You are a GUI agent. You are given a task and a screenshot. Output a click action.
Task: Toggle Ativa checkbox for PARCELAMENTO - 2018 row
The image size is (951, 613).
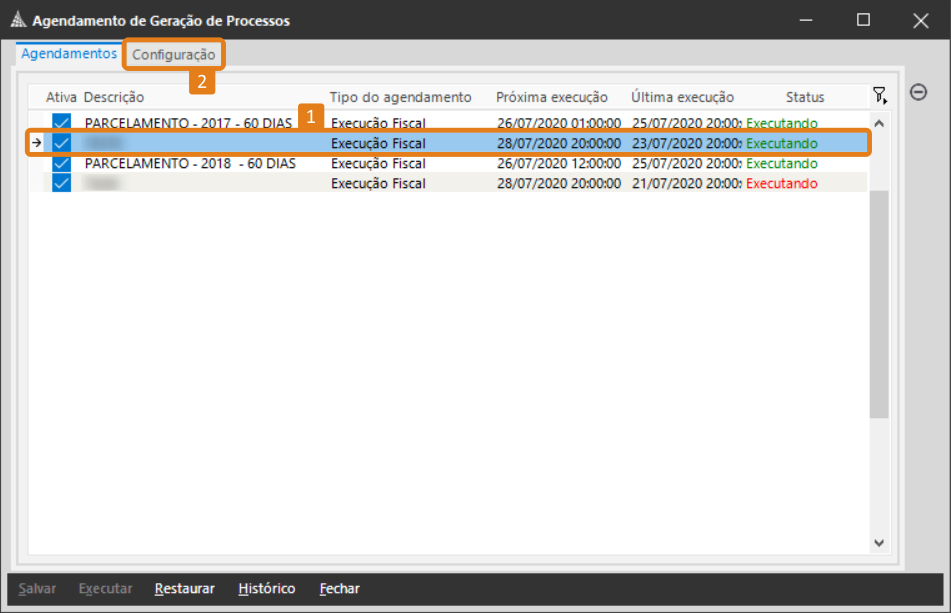click(62, 163)
